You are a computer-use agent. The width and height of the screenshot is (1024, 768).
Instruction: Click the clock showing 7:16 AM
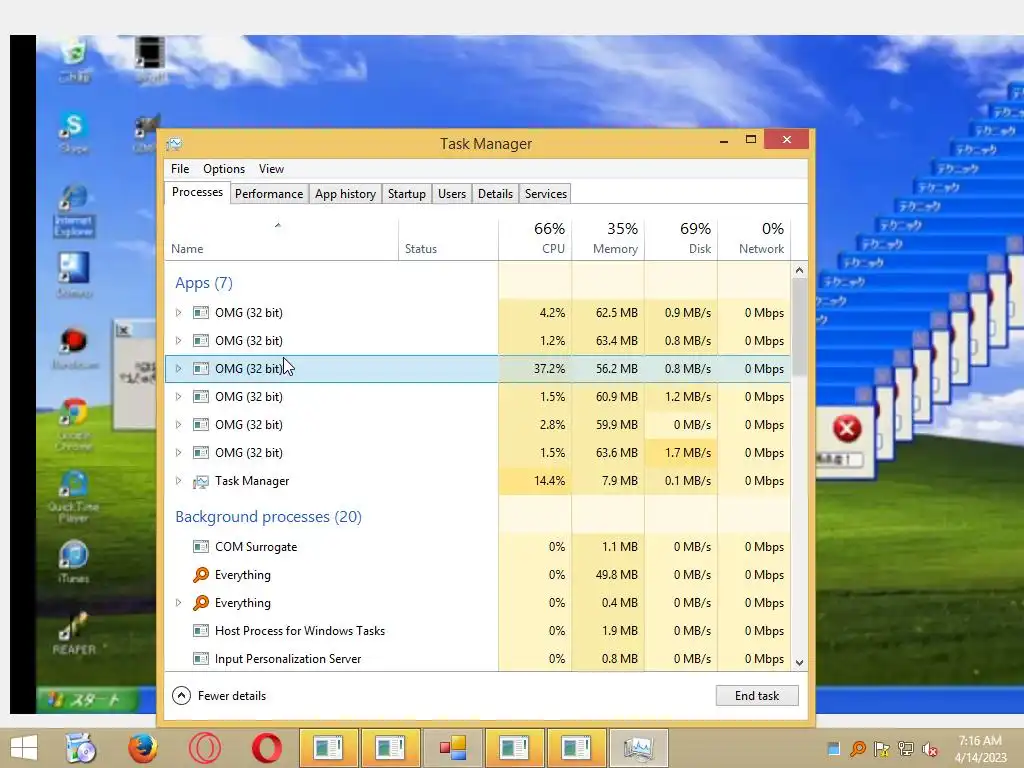(980, 741)
